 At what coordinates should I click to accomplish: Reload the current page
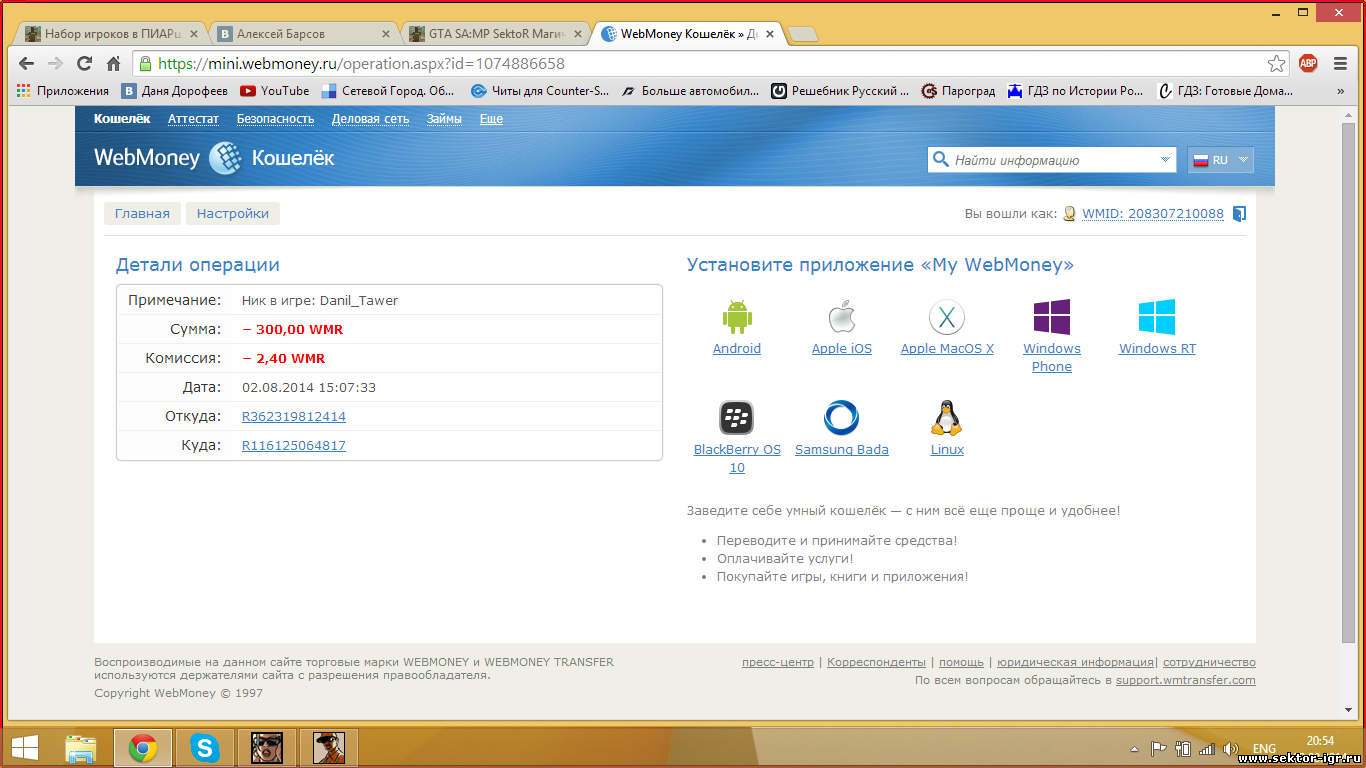pyautogui.click(x=84, y=63)
